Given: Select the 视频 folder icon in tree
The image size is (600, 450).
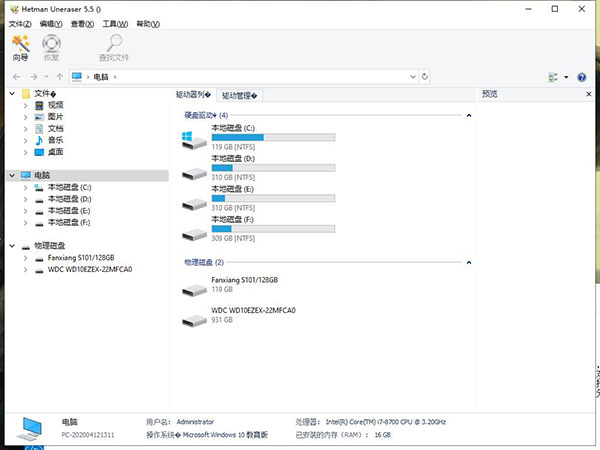Looking at the screenshot, I should pyautogui.click(x=39, y=105).
